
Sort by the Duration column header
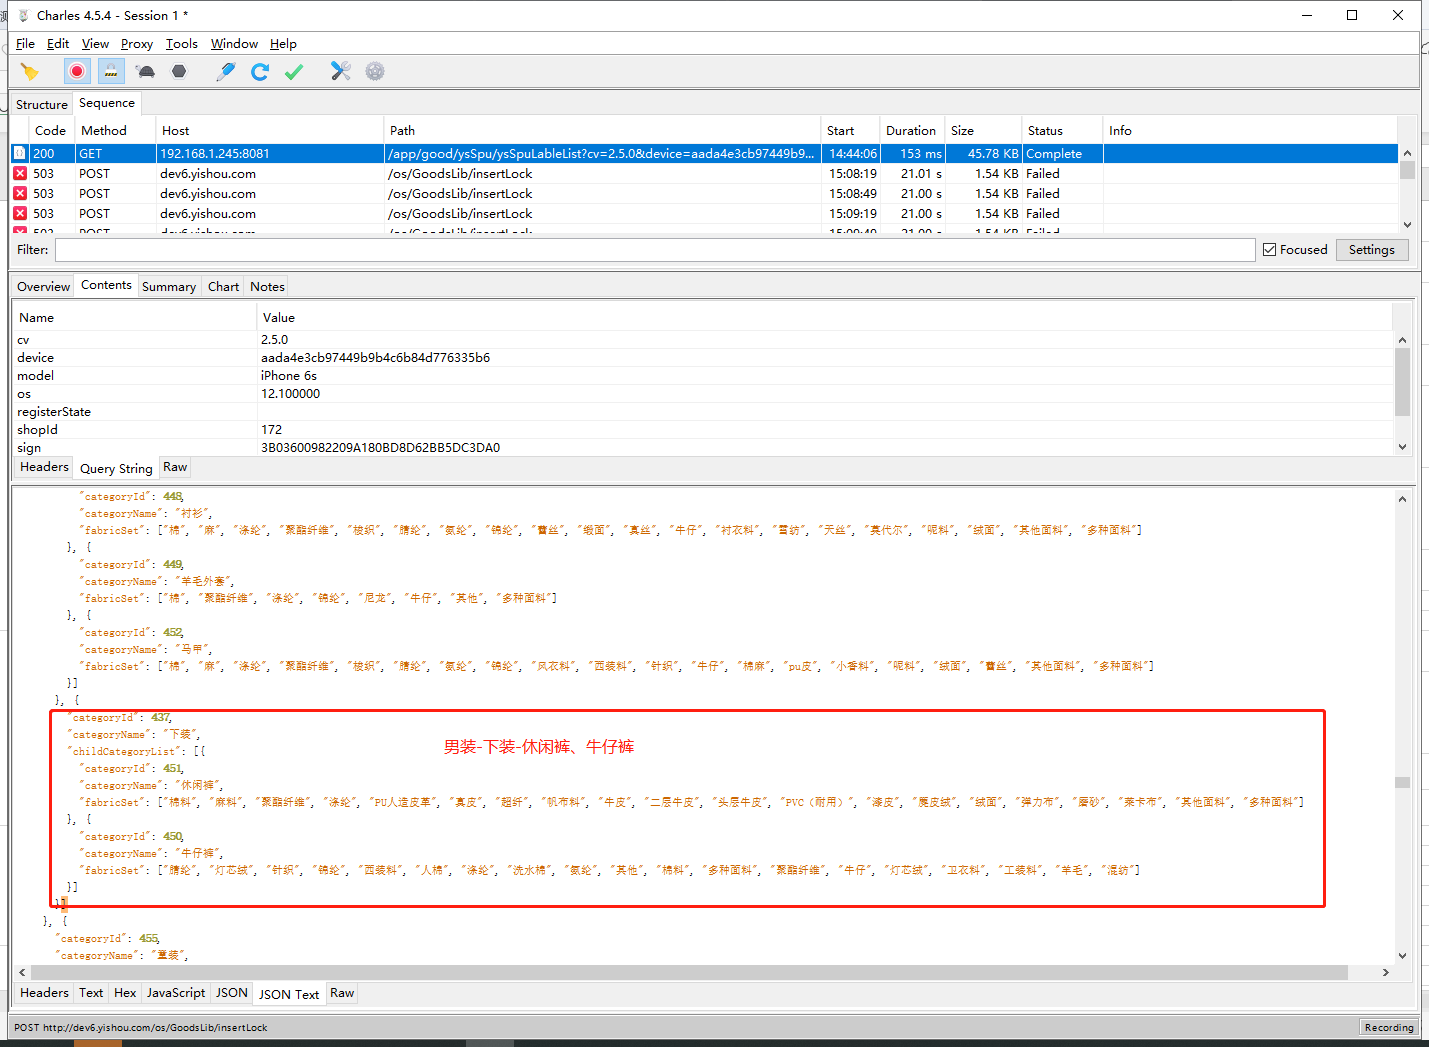[x=911, y=131]
